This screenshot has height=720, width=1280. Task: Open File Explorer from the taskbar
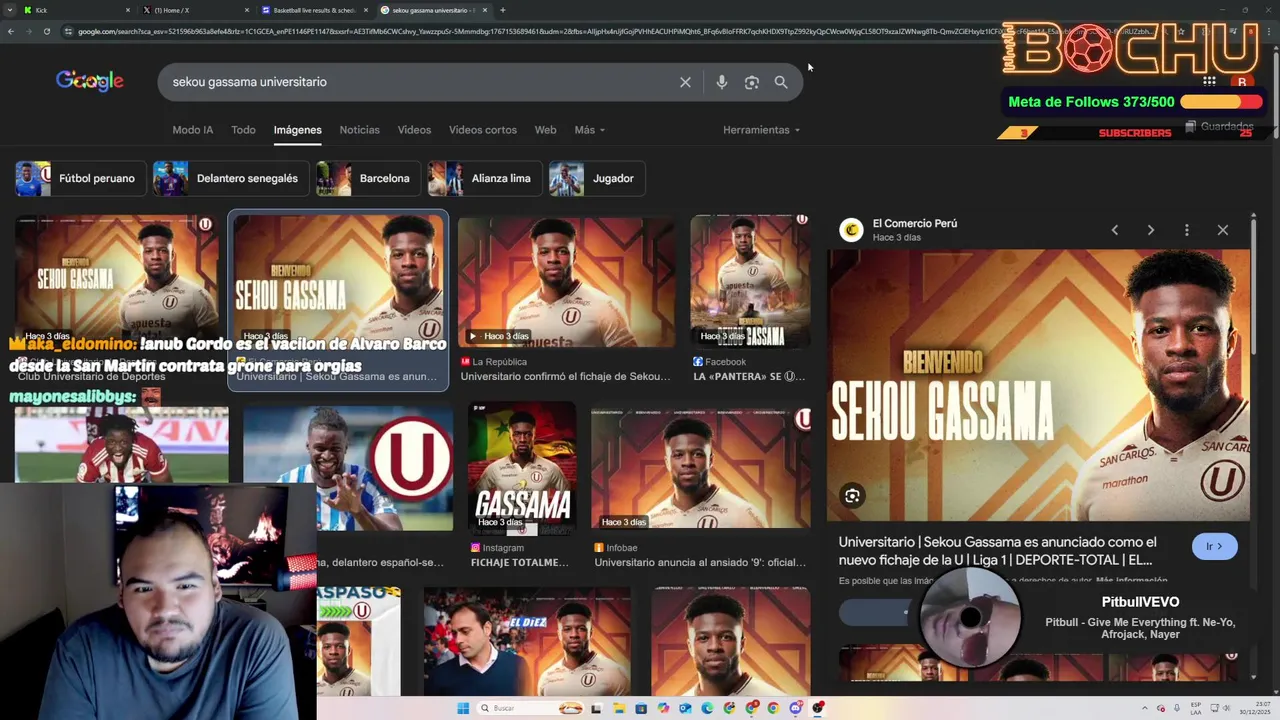(619, 708)
